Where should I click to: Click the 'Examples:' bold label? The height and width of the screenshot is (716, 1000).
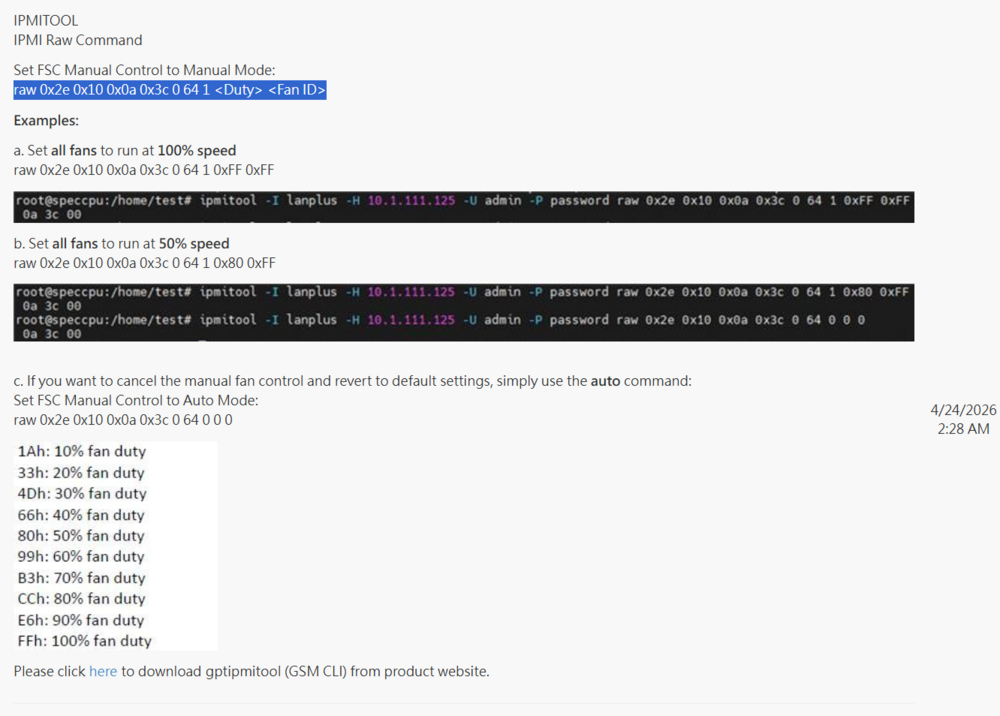coord(46,121)
